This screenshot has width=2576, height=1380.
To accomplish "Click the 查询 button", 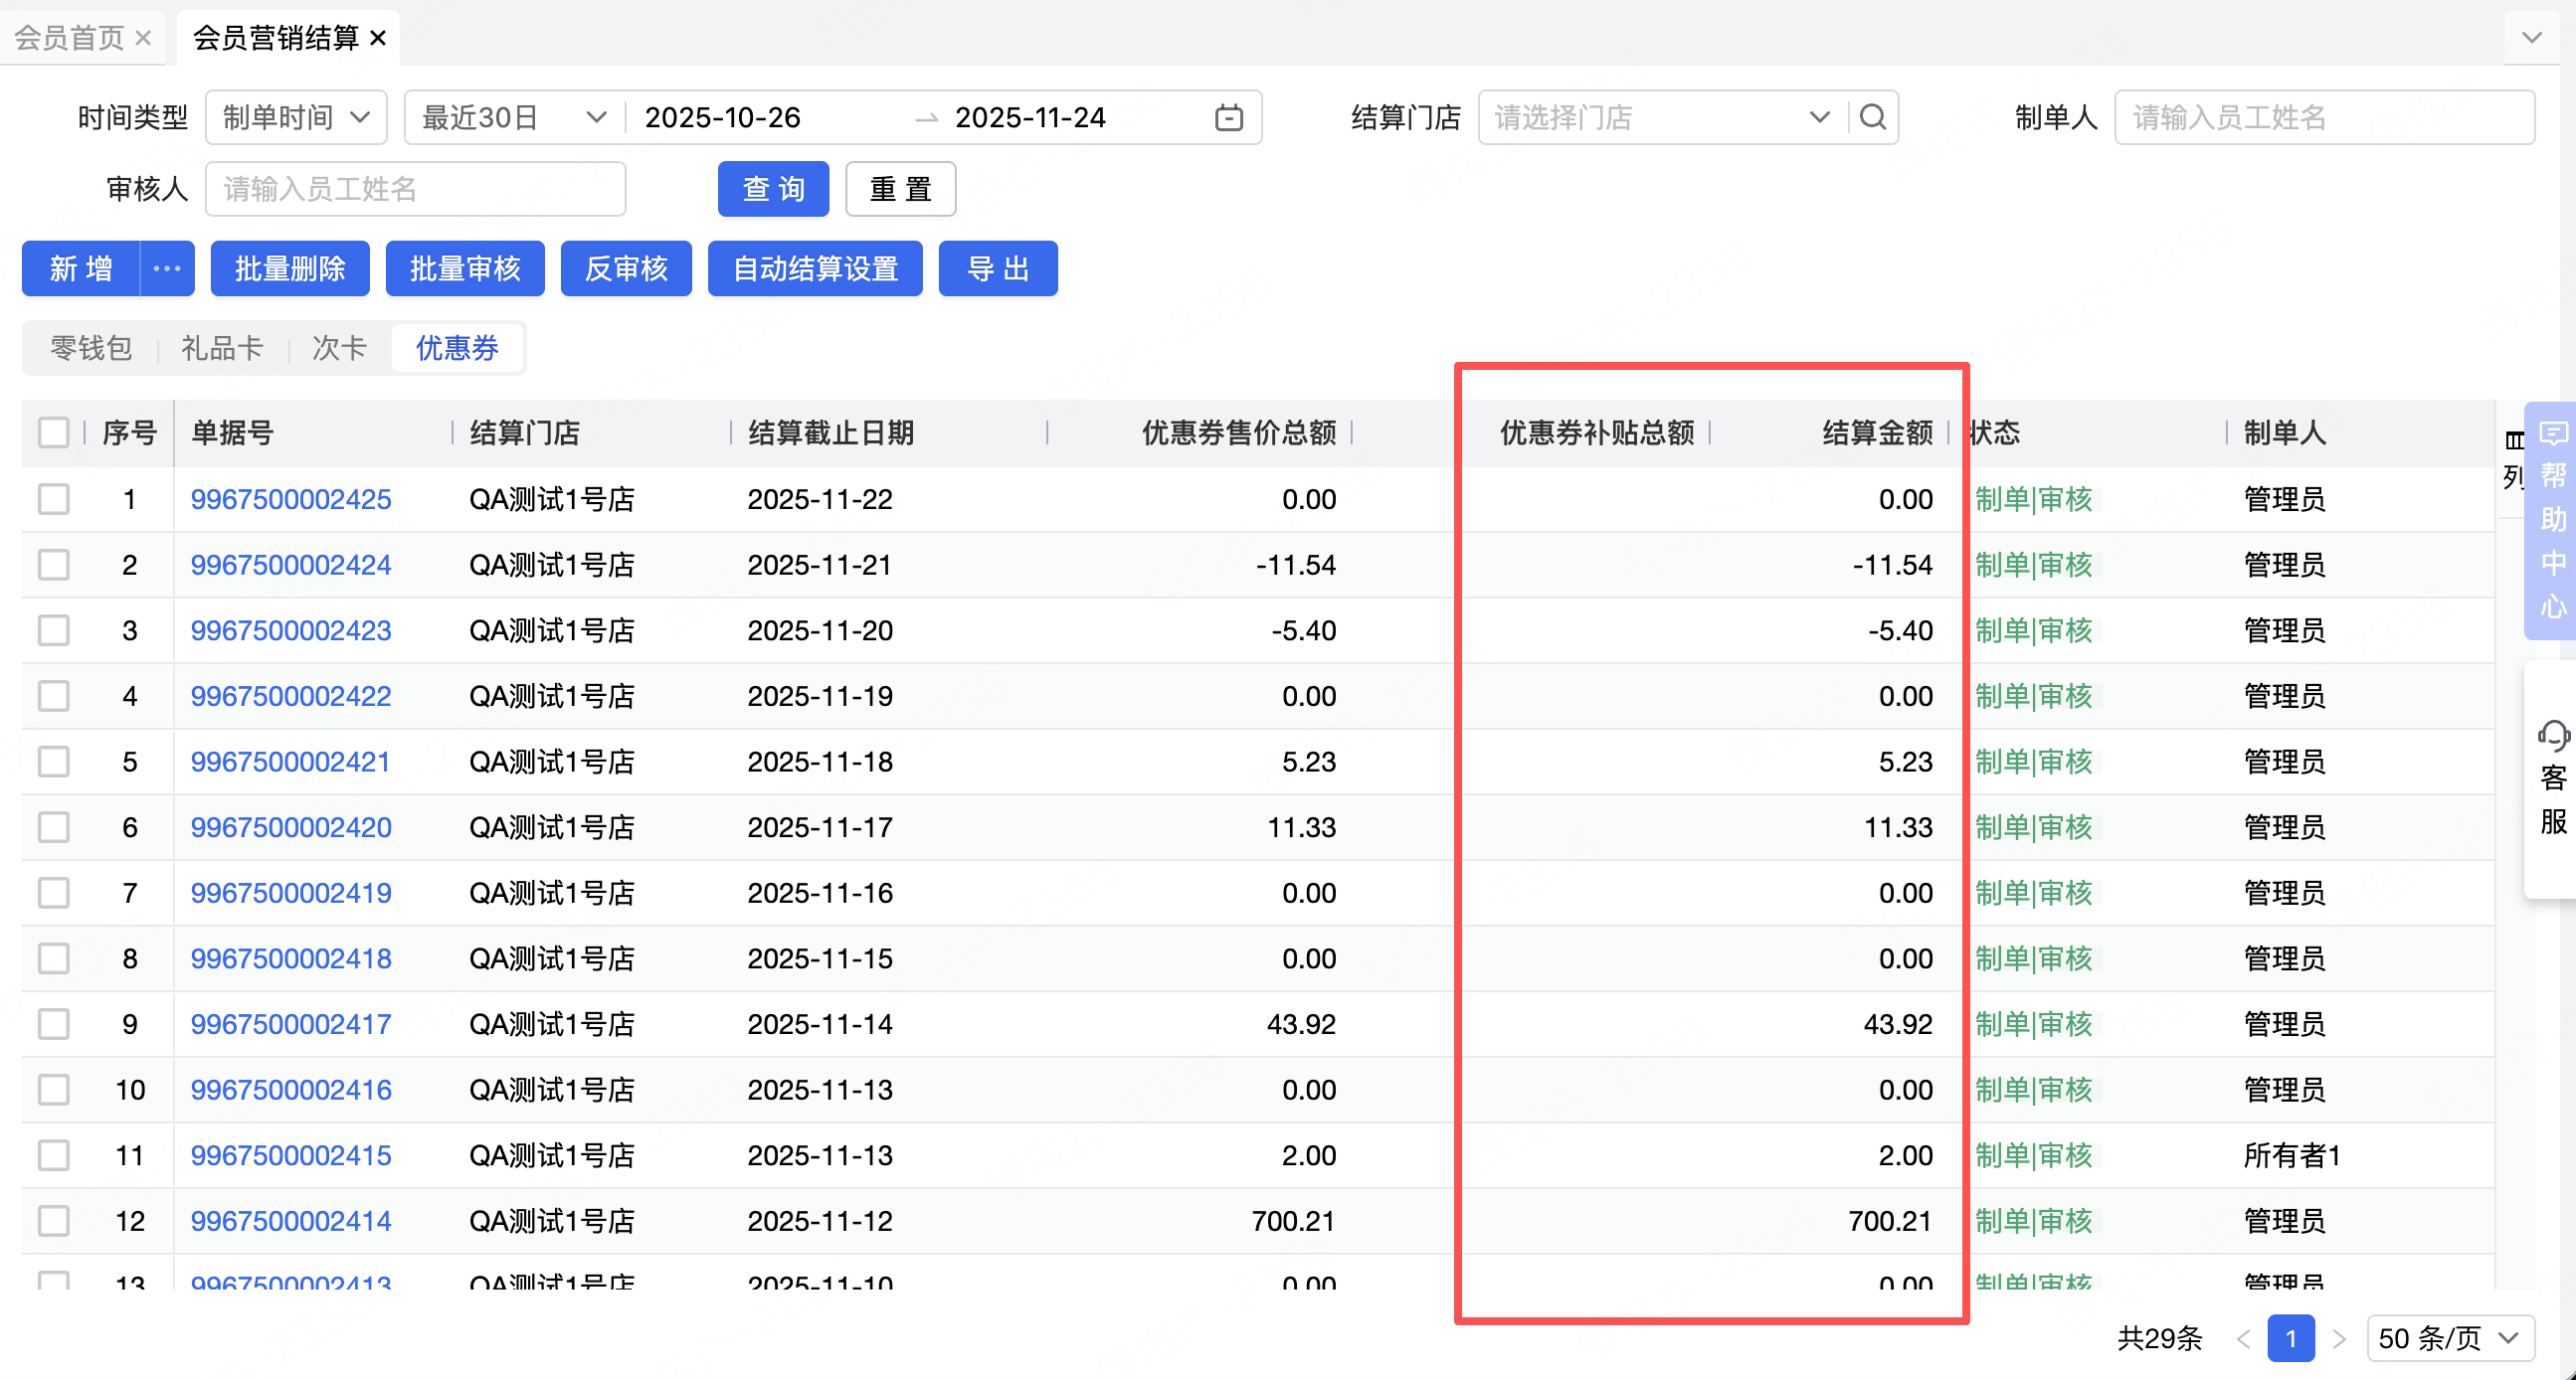I will pyautogui.click(x=773, y=189).
